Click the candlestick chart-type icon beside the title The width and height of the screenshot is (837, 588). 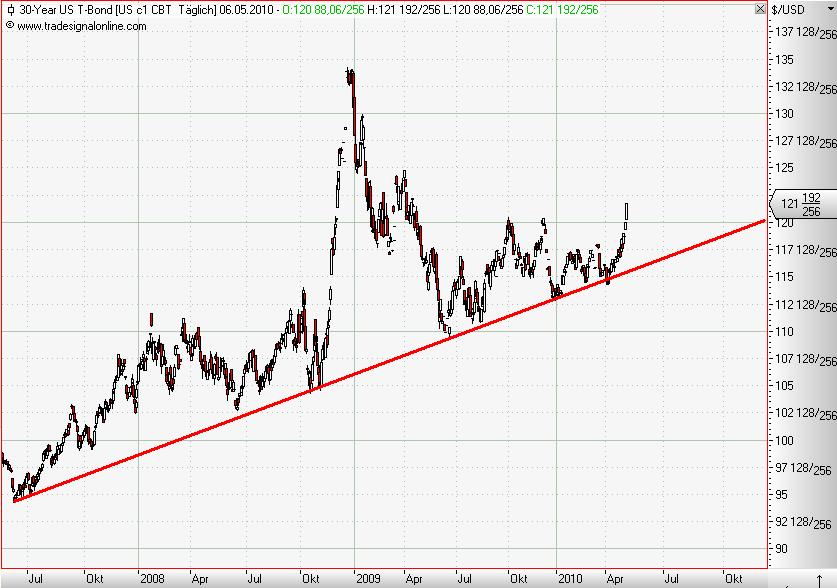(x=11, y=10)
